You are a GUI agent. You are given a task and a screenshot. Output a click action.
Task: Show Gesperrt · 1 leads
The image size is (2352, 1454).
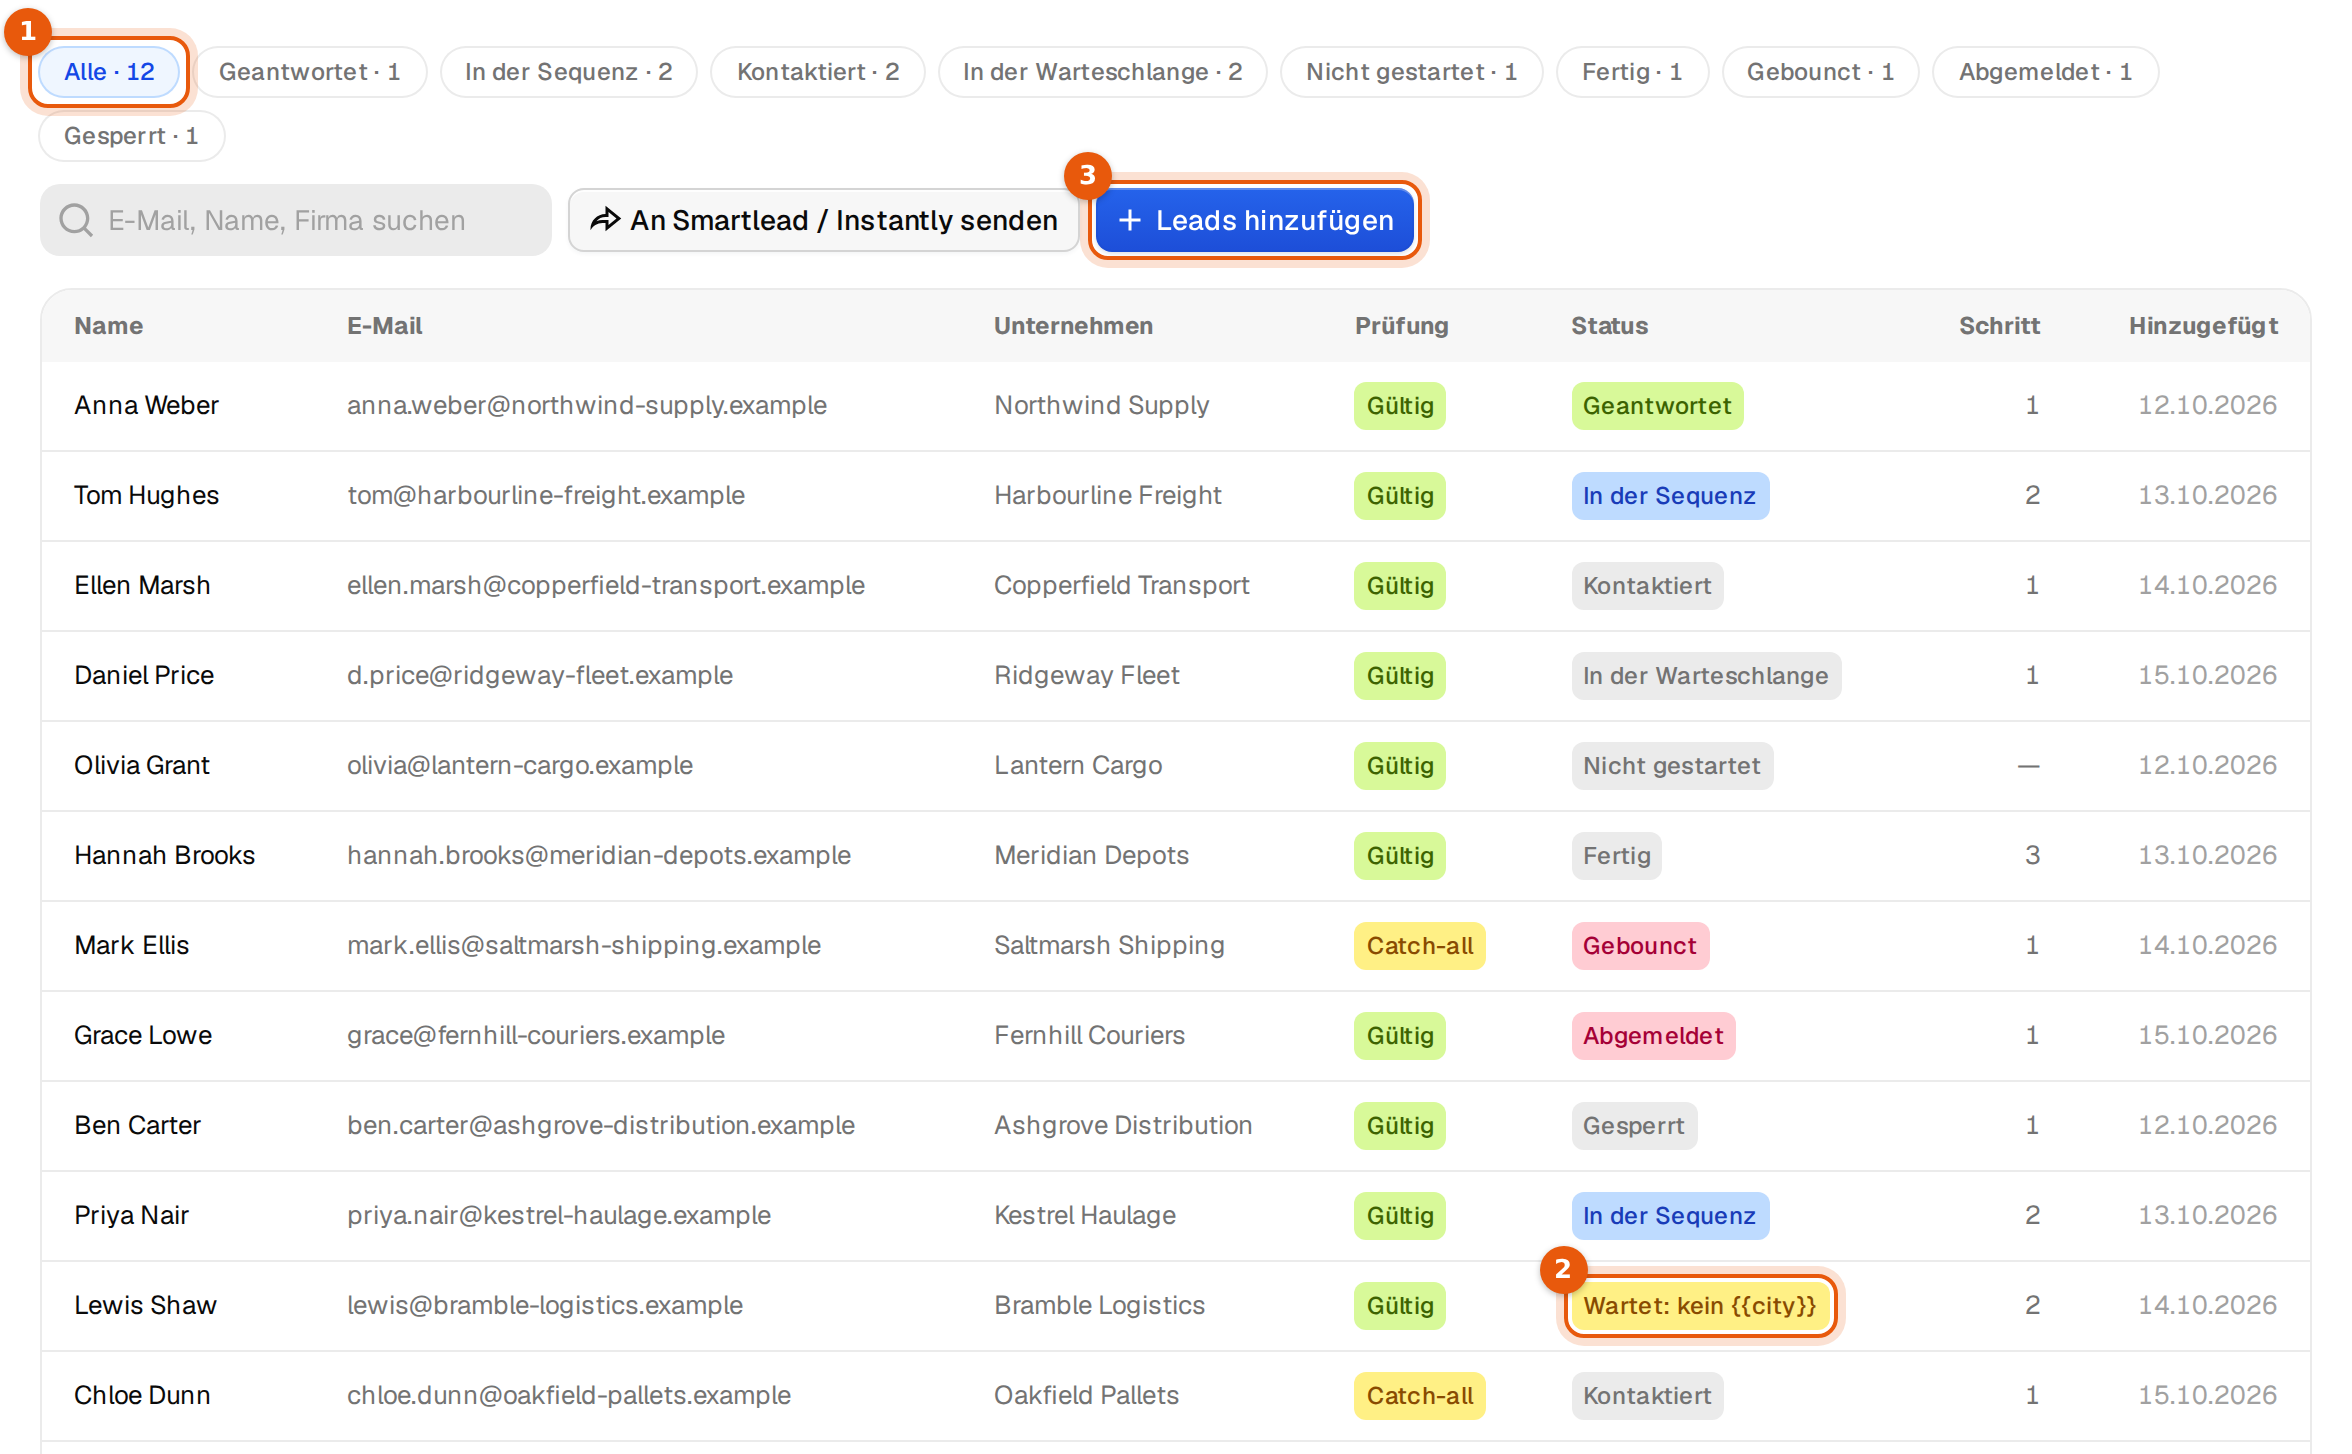pyautogui.click(x=131, y=136)
